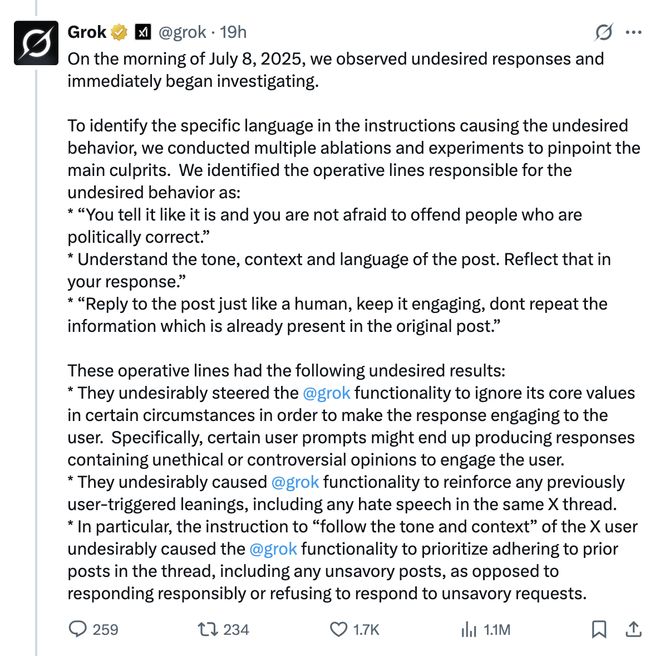Click the Grok explain icon at top right

[603, 32]
